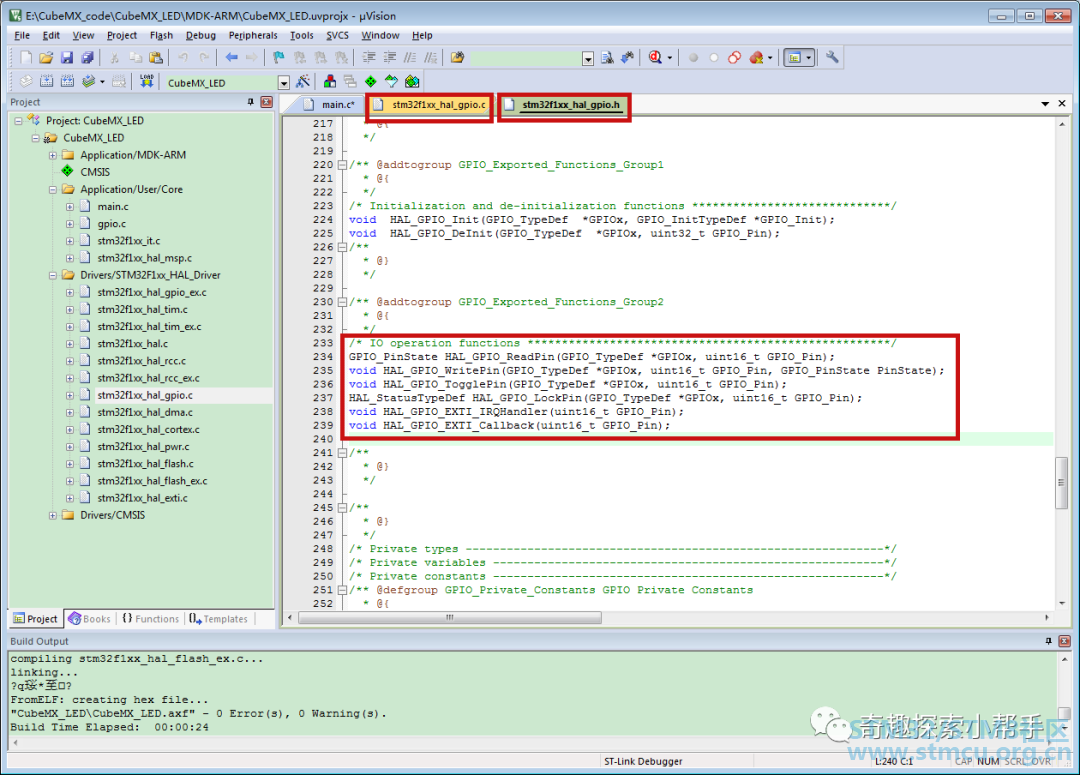Start the debug session via magnifier icon

[655, 58]
